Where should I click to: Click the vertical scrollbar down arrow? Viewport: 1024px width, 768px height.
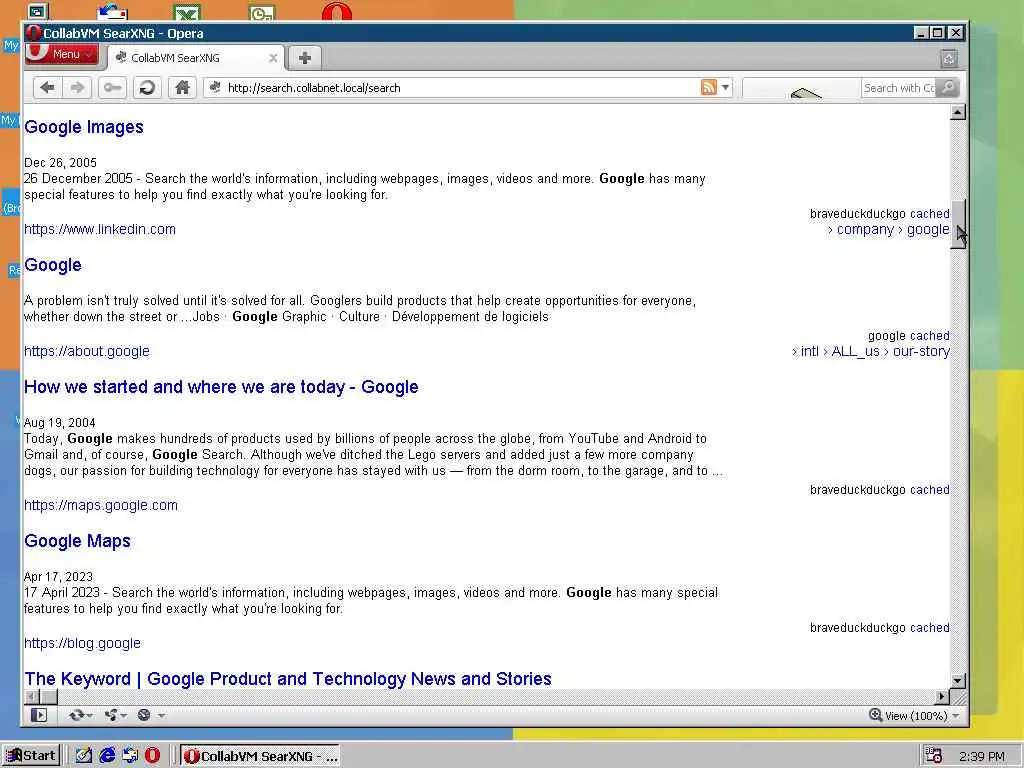[x=957, y=680]
